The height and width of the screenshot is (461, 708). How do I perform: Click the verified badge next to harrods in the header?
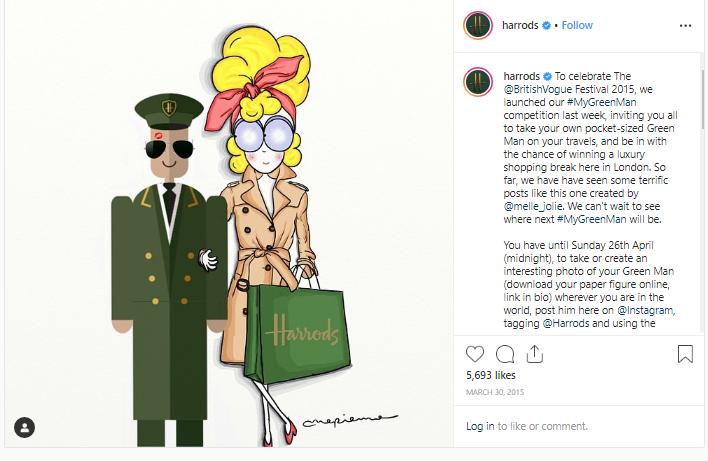point(546,25)
